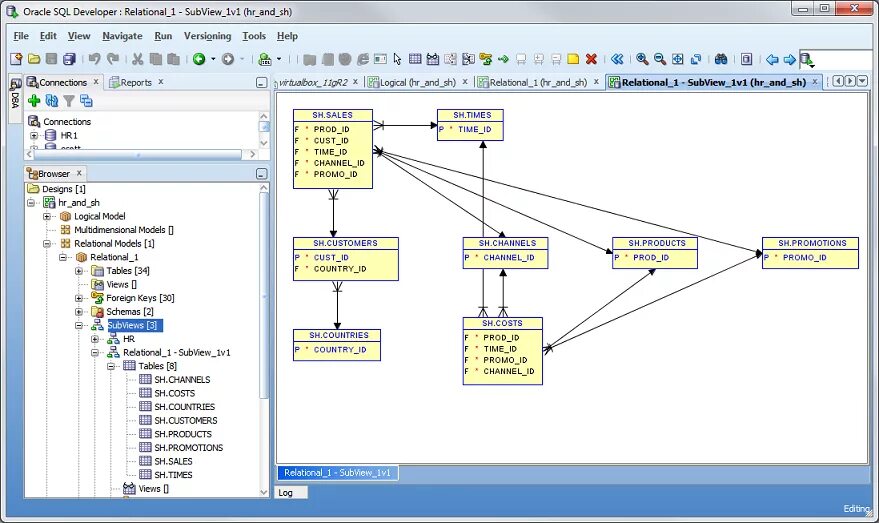Viewport: 879px width, 523px height.
Task: Click the Default Size icon
Action: [696, 59]
